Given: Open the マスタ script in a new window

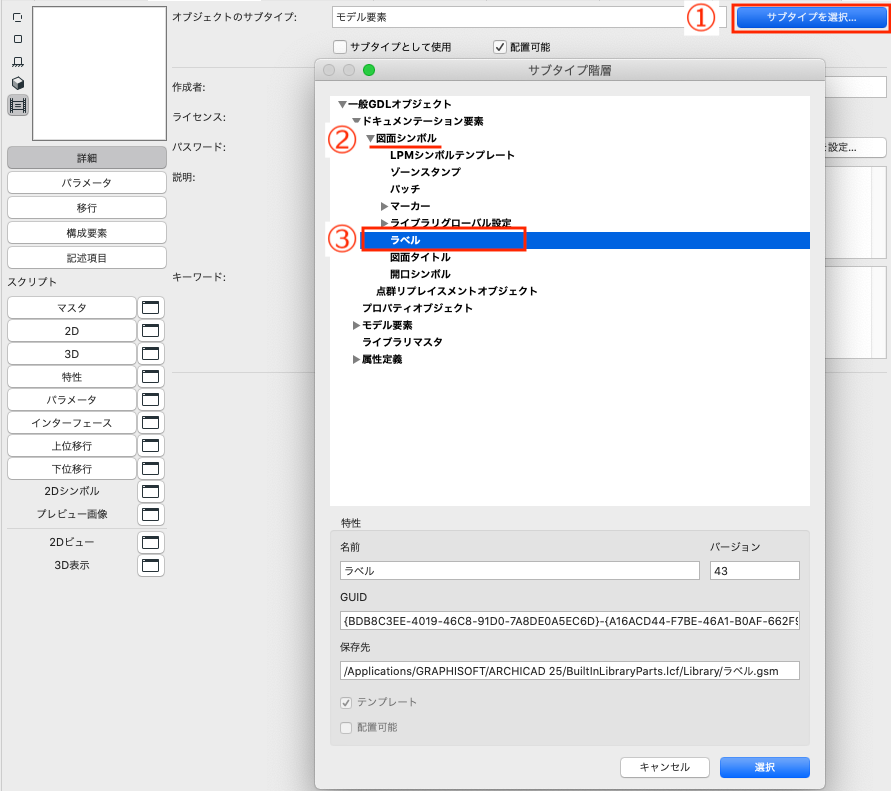Looking at the screenshot, I should click(x=151, y=308).
